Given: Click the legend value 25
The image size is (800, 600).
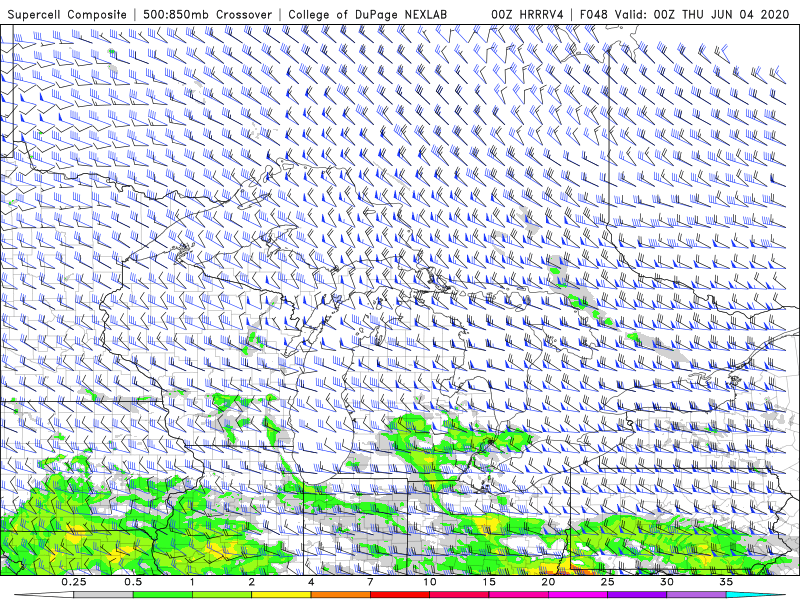Looking at the screenshot, I should point(608,582).
